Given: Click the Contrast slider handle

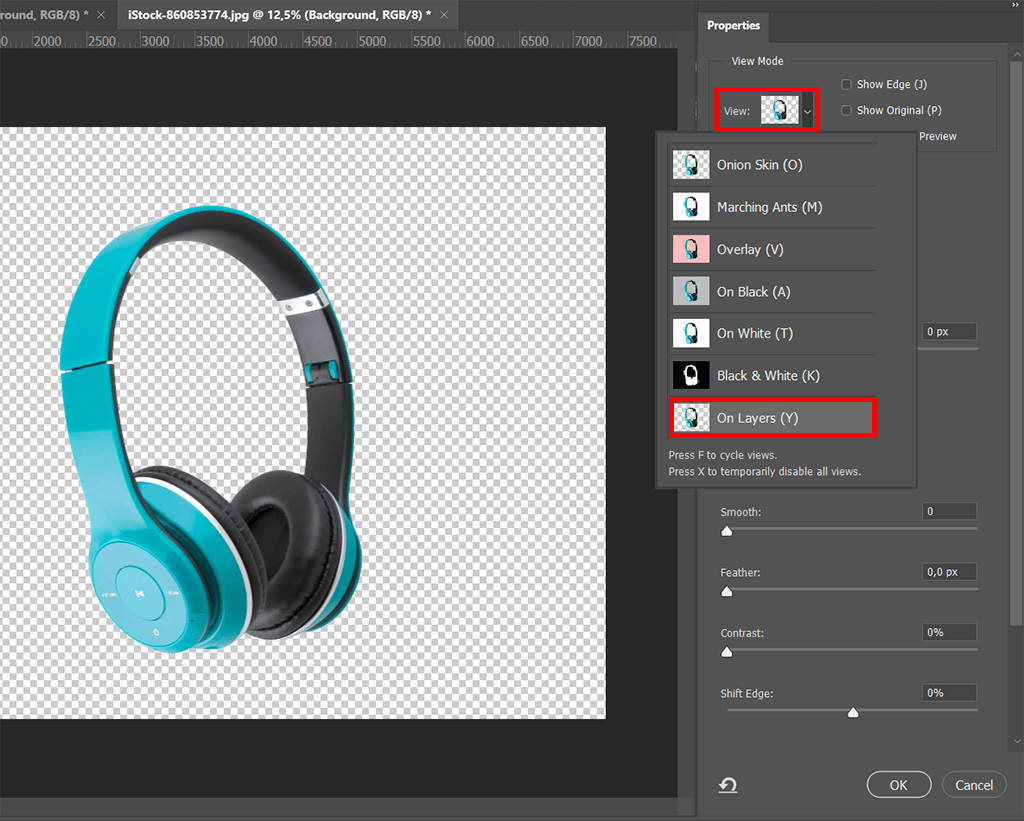Looking at the screenshot, I should 727,652.
